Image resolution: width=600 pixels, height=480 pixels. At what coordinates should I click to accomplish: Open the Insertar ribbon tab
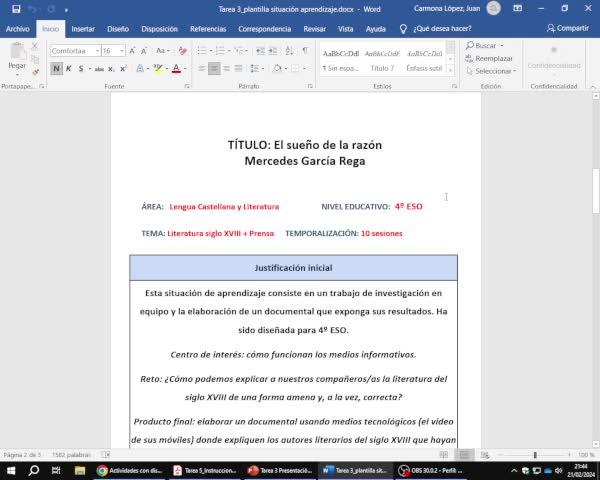83,29
